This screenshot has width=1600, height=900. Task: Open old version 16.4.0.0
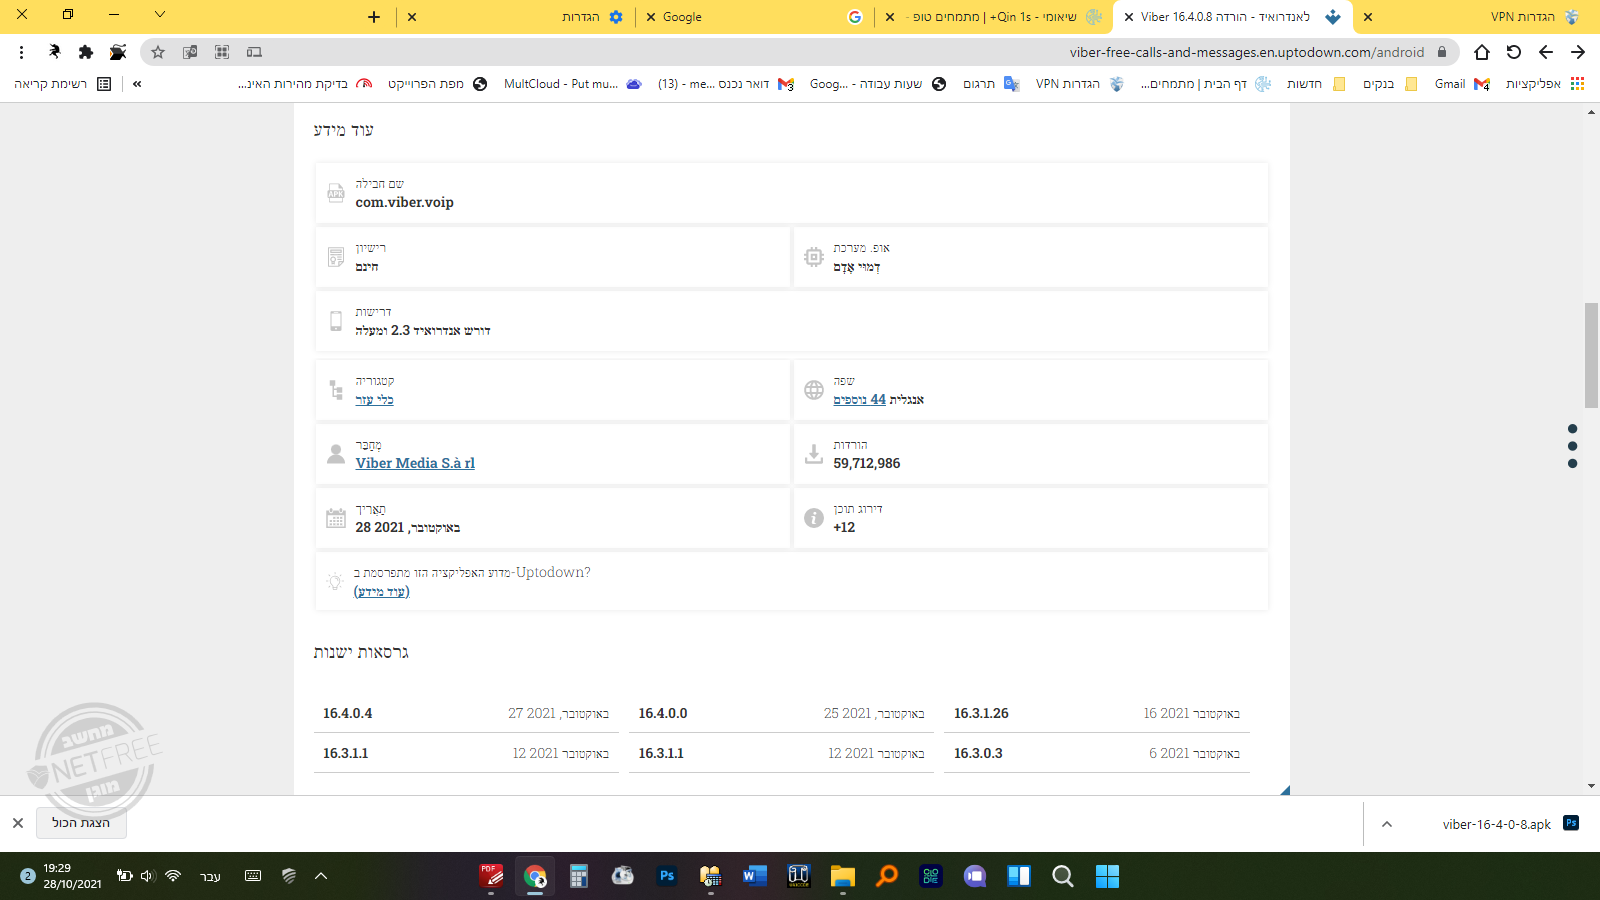pyautogui.click(x=663, y=713)
